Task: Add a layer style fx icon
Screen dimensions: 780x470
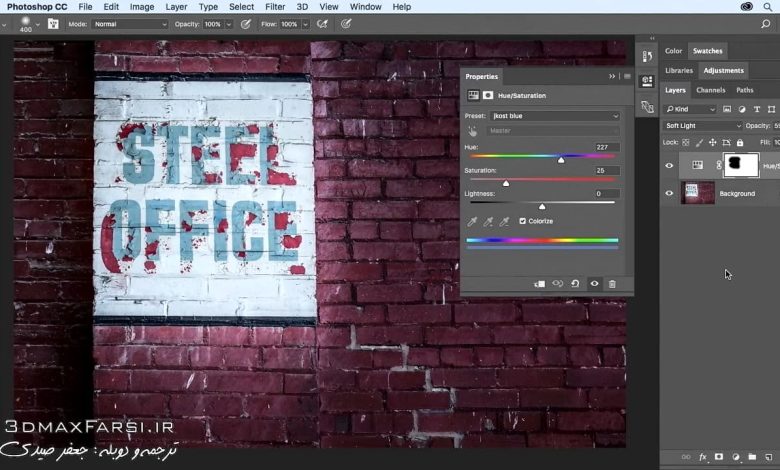Action: [703, 457]
